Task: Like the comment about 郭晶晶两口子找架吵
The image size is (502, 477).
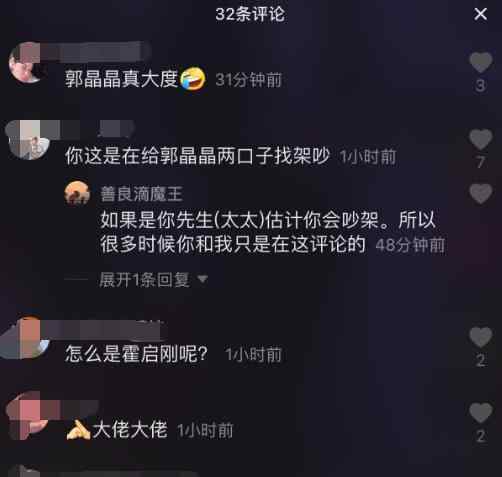Action: (x=481, y=139)
